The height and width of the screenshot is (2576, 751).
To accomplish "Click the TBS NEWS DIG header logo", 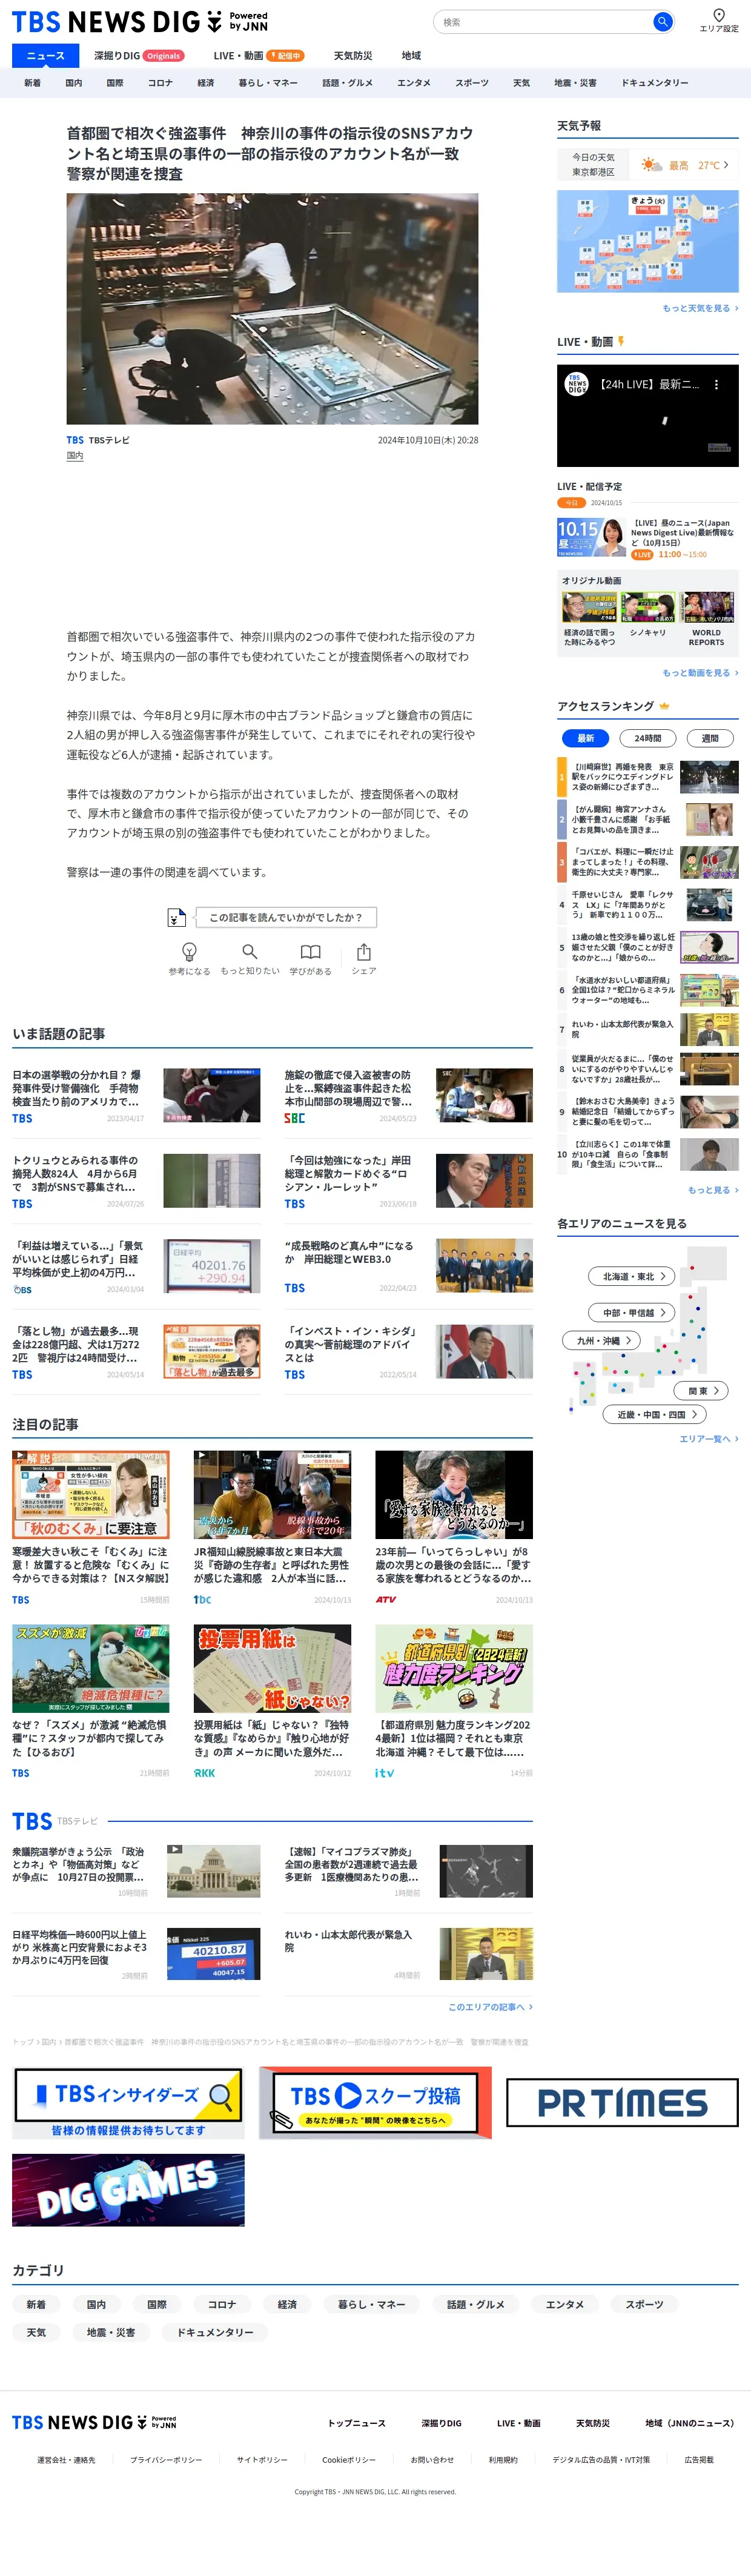I will [140, 21].
